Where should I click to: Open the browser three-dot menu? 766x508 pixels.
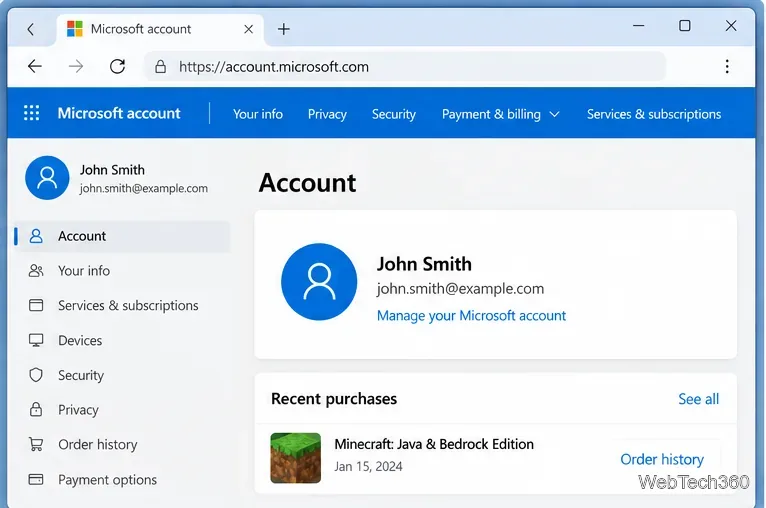tap(727, 66)
